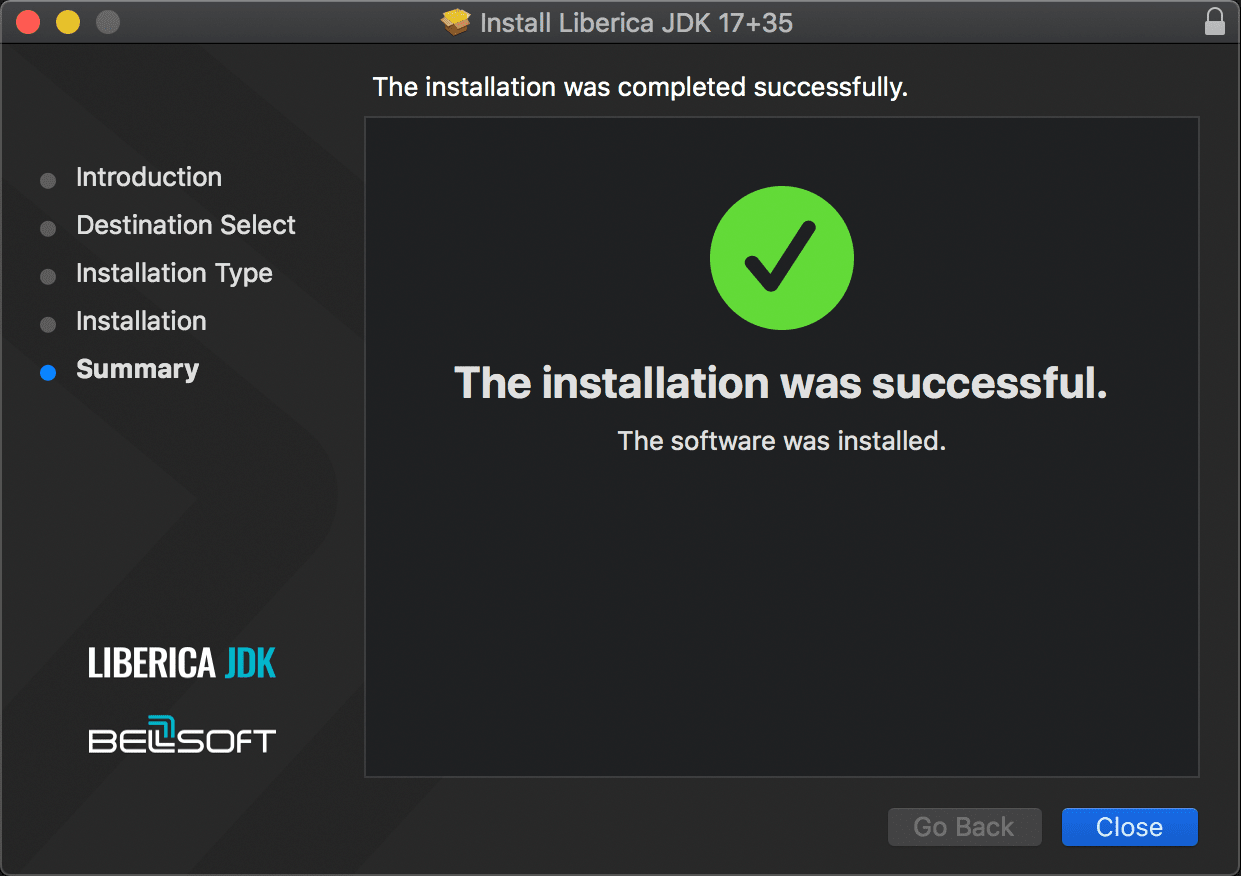Image resolution: width=1241 pixels, height=876 pixels.
Task: Select the Installation Type step
Action: click(173, 273)
